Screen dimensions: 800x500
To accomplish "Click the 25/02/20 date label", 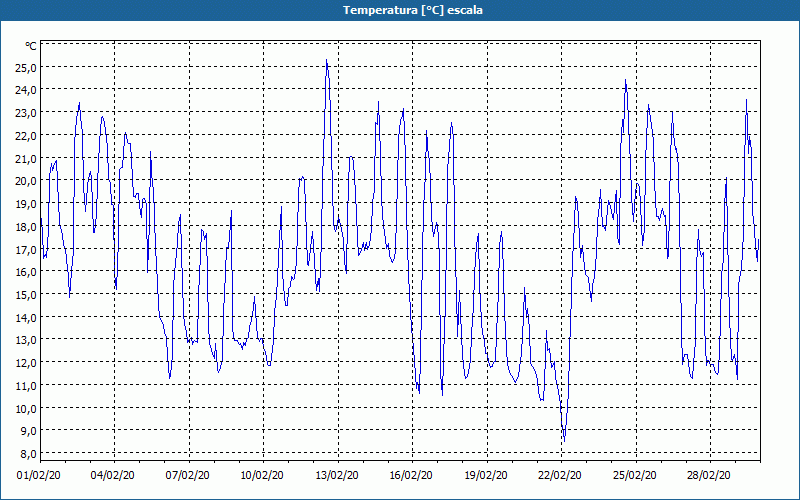I will coord(635,475).
